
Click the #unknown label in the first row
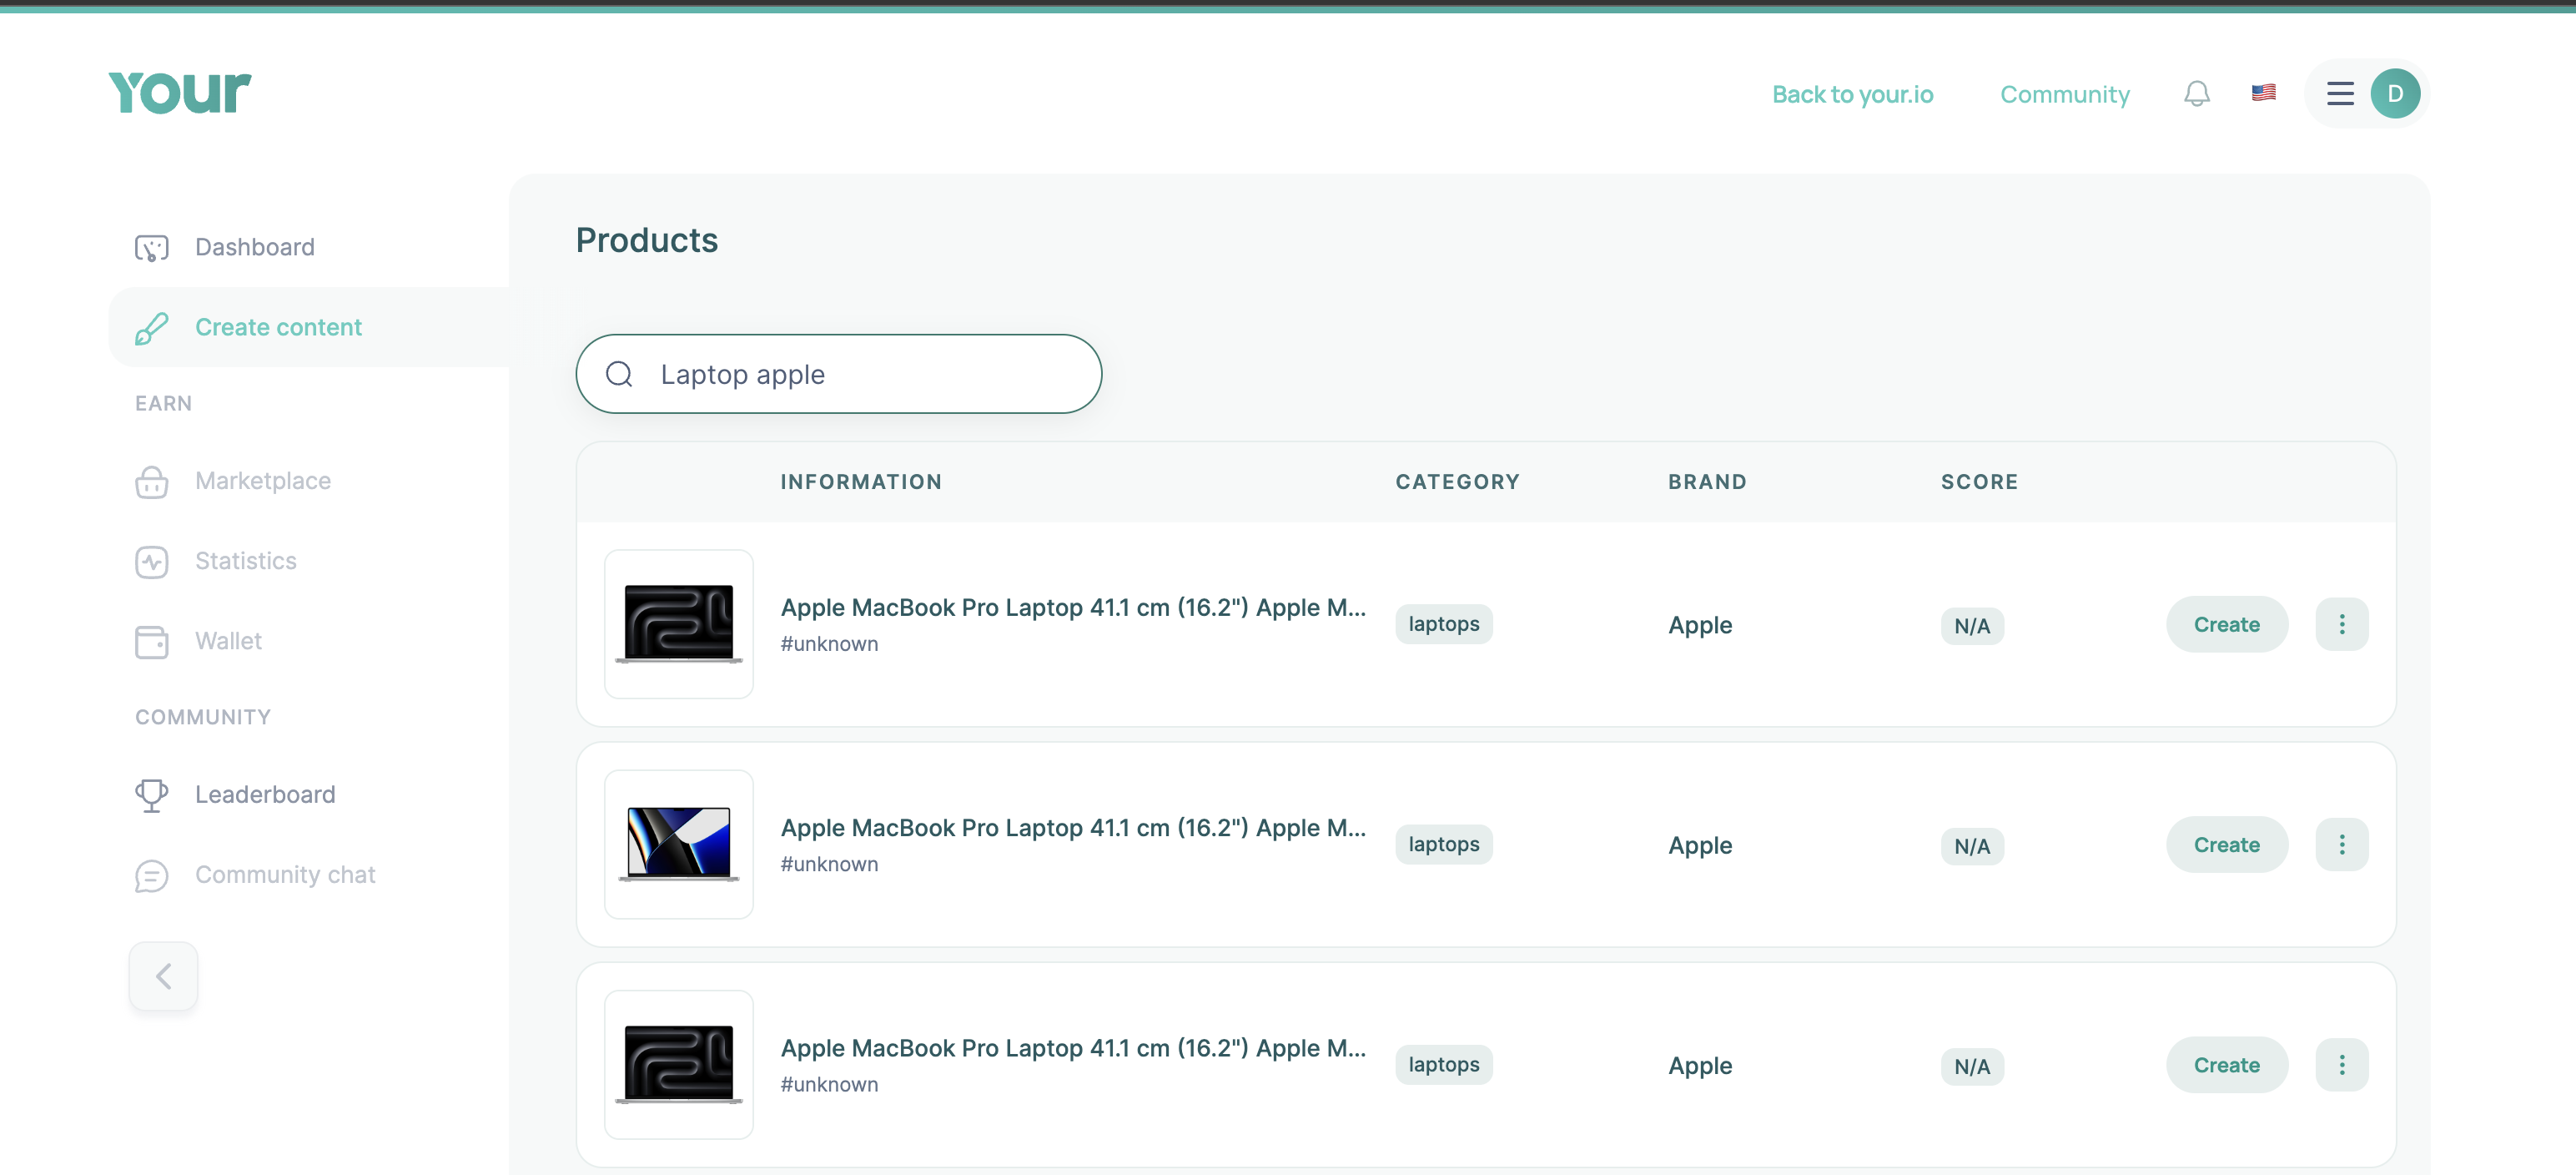pyautogui.click(x=829, y=644)
